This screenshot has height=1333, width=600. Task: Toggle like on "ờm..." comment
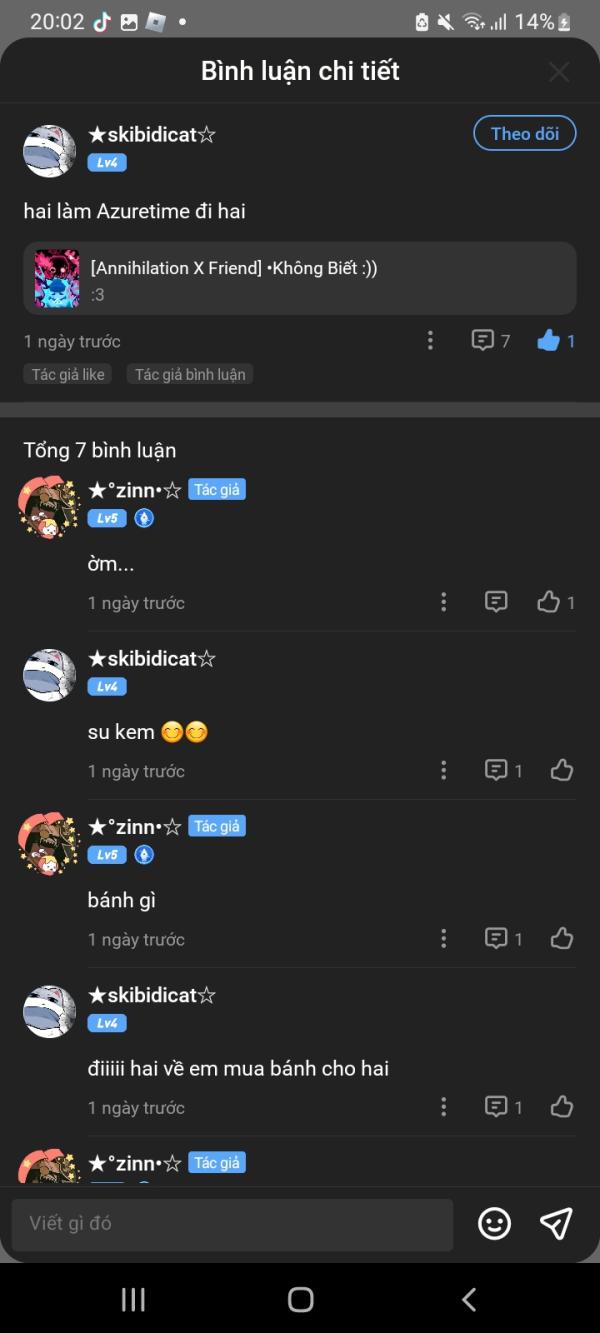click(x=549, y=602)
